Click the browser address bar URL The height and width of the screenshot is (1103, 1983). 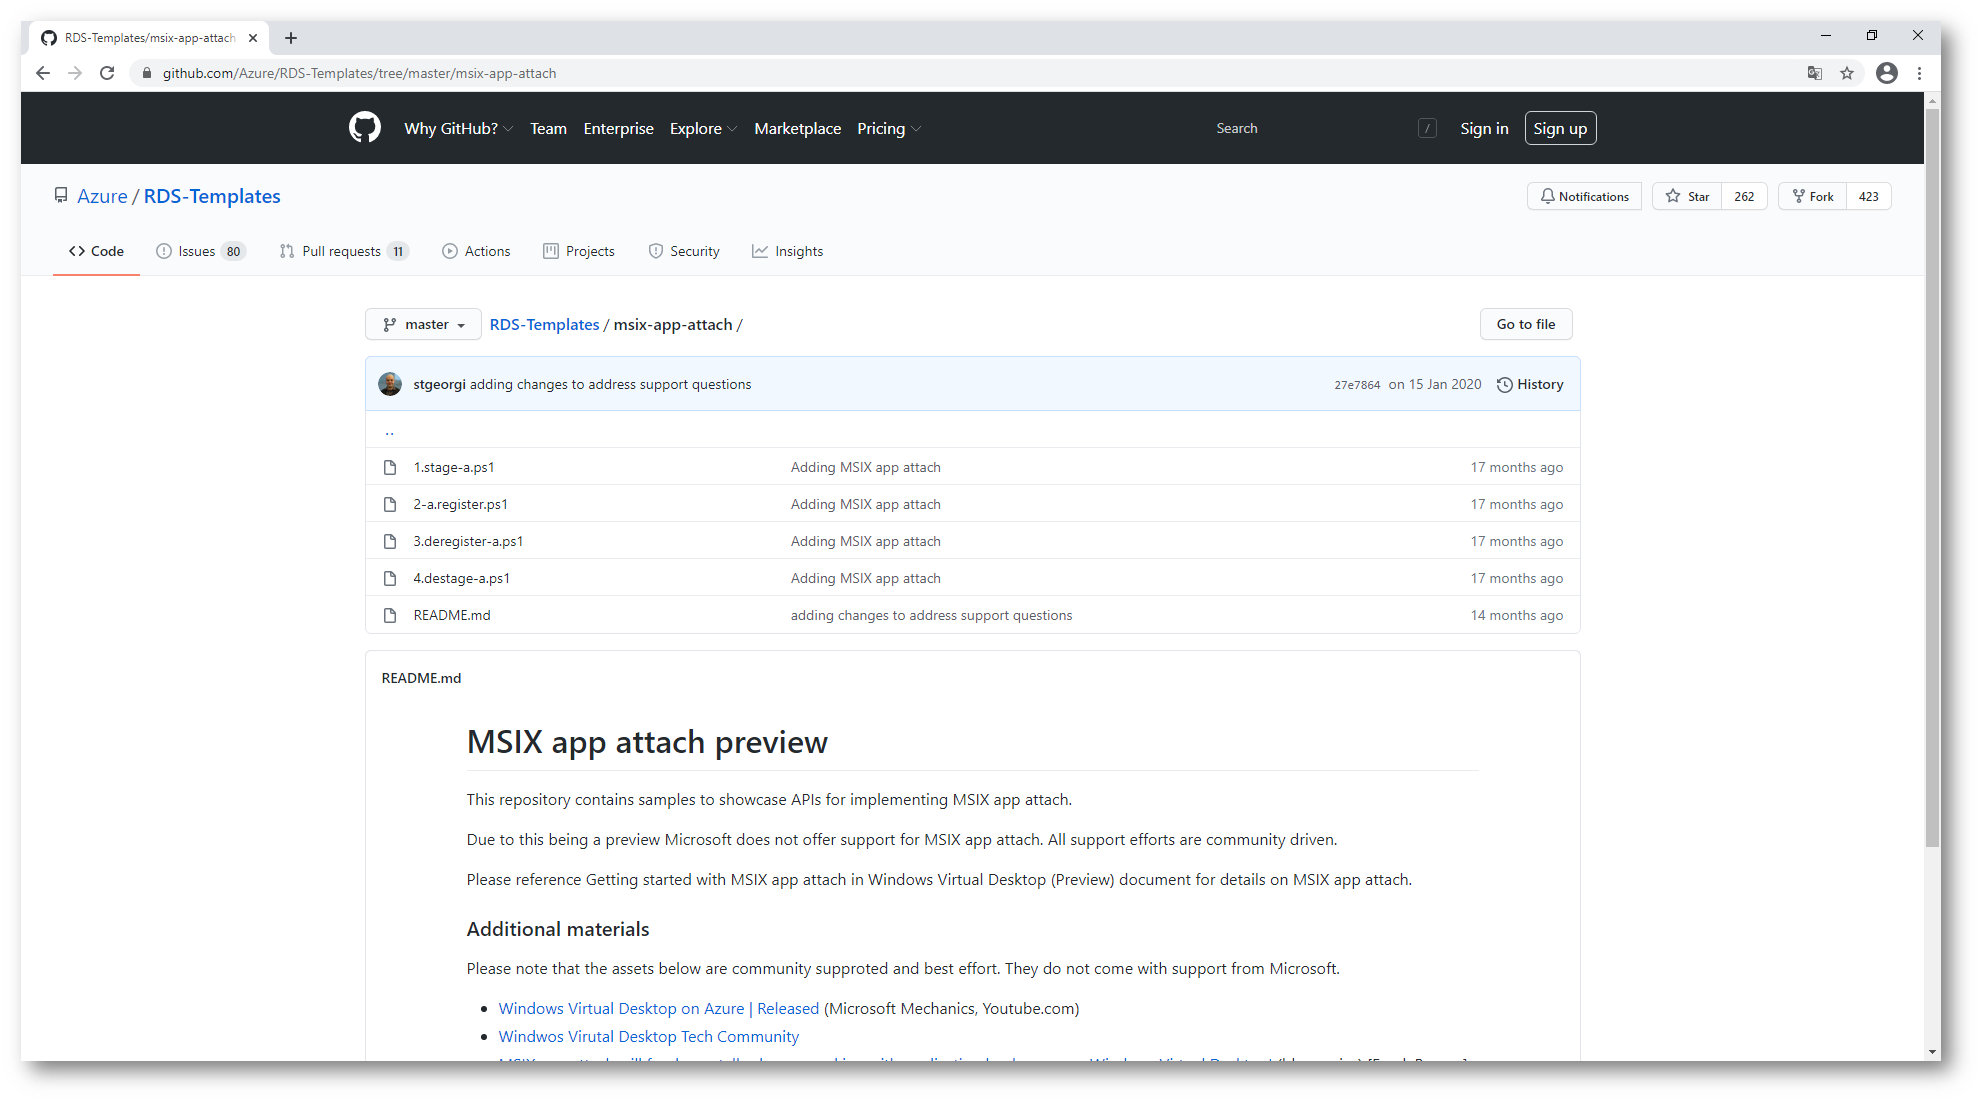tap(360, 73)
